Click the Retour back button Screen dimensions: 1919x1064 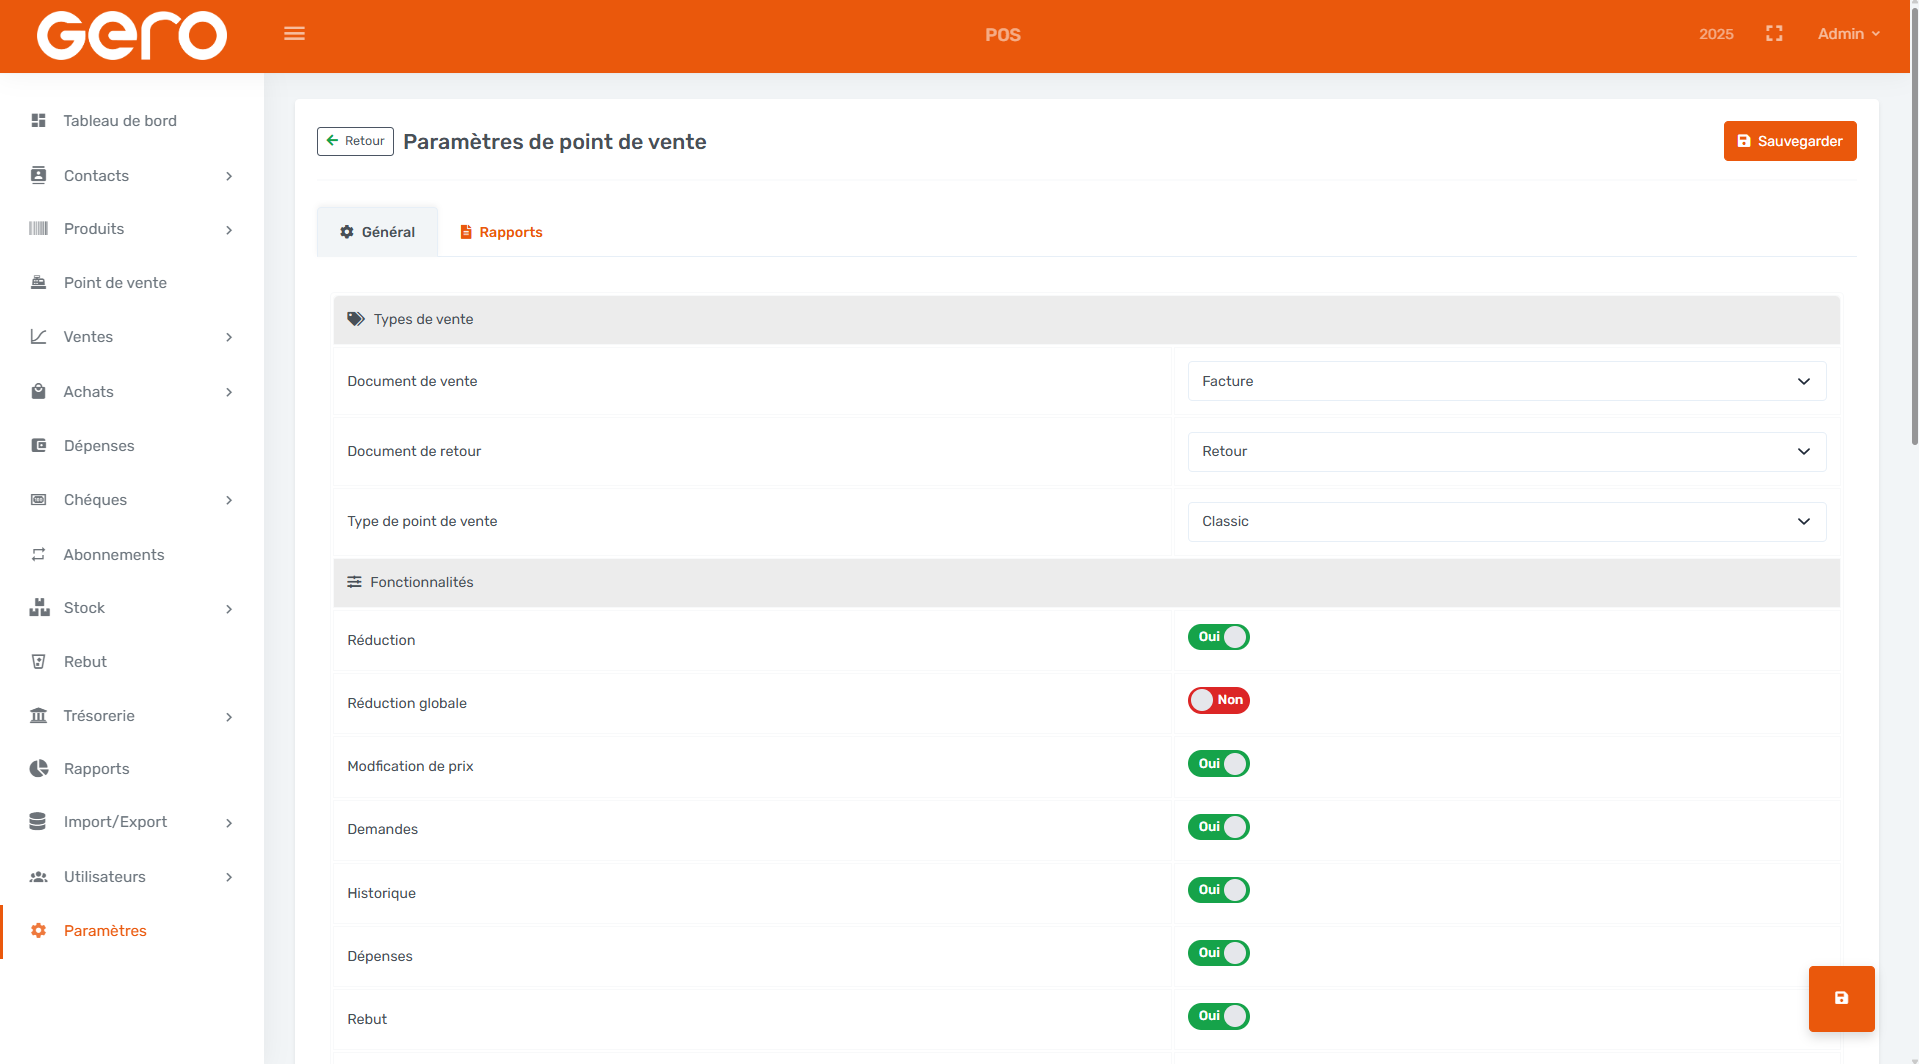click(355, 141)
